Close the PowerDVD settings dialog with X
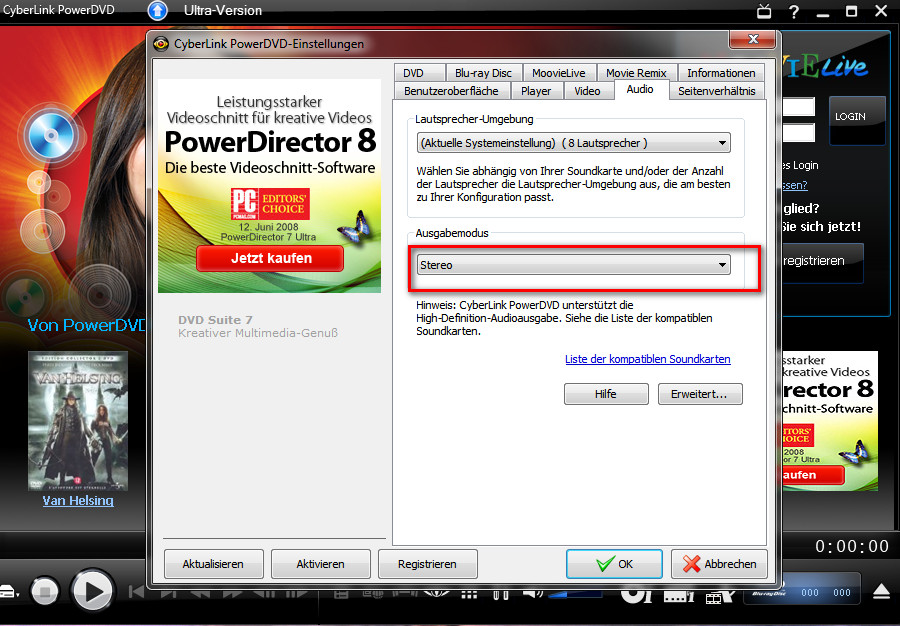 tap(752, 38)
